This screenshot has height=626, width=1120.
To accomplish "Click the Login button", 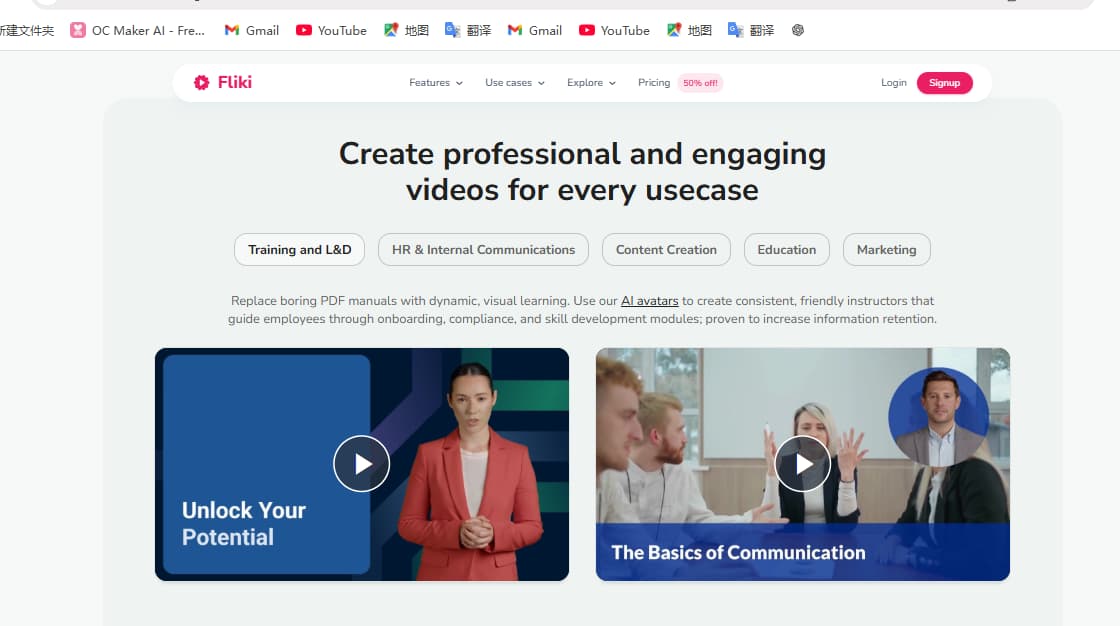I will pos(893,83).
